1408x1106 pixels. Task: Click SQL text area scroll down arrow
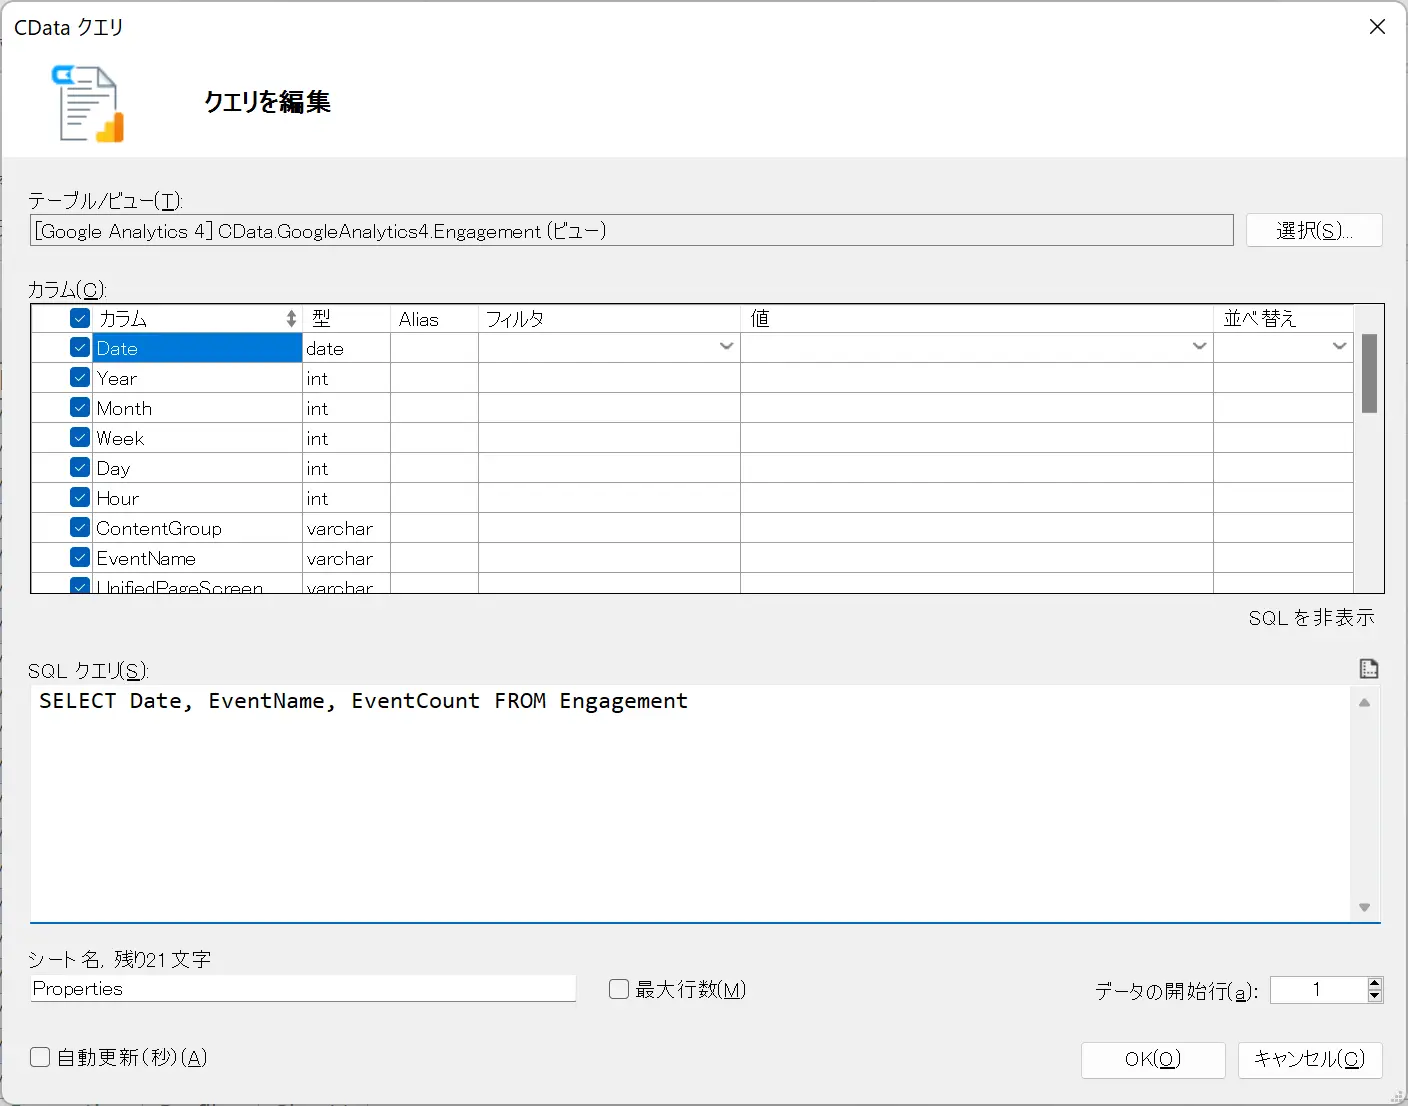(x=1364, y=907)
